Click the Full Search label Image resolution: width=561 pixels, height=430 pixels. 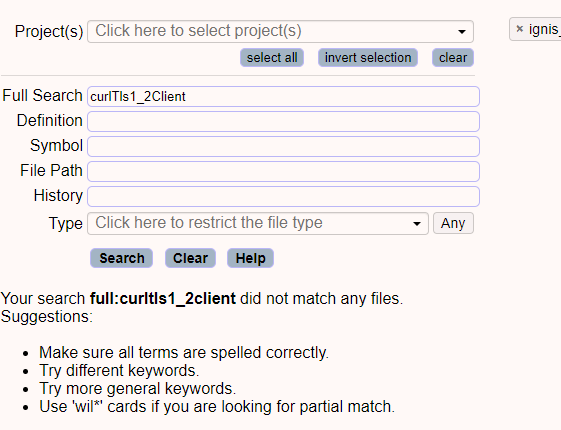pyautogui.click(x=42, y=96)
